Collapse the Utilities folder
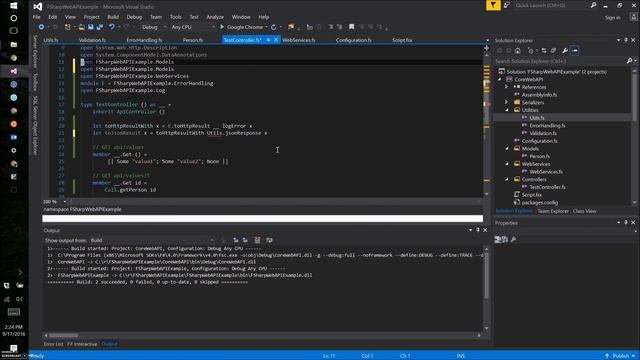This screenshot has width=640, height=360. [507, 110]
